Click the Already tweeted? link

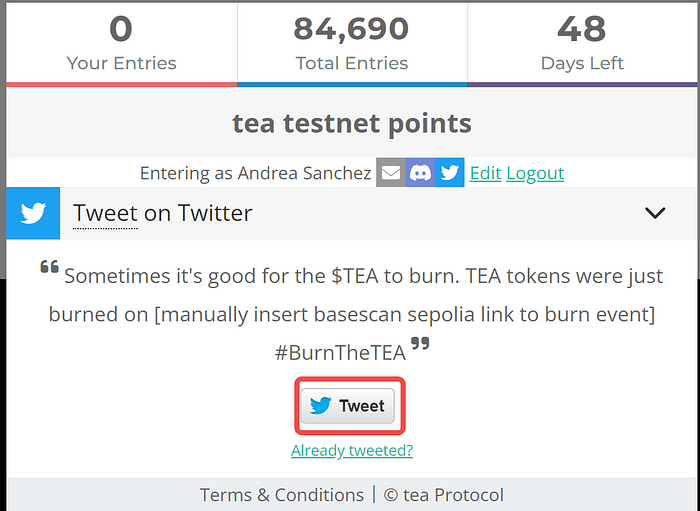tap(352, 450)
